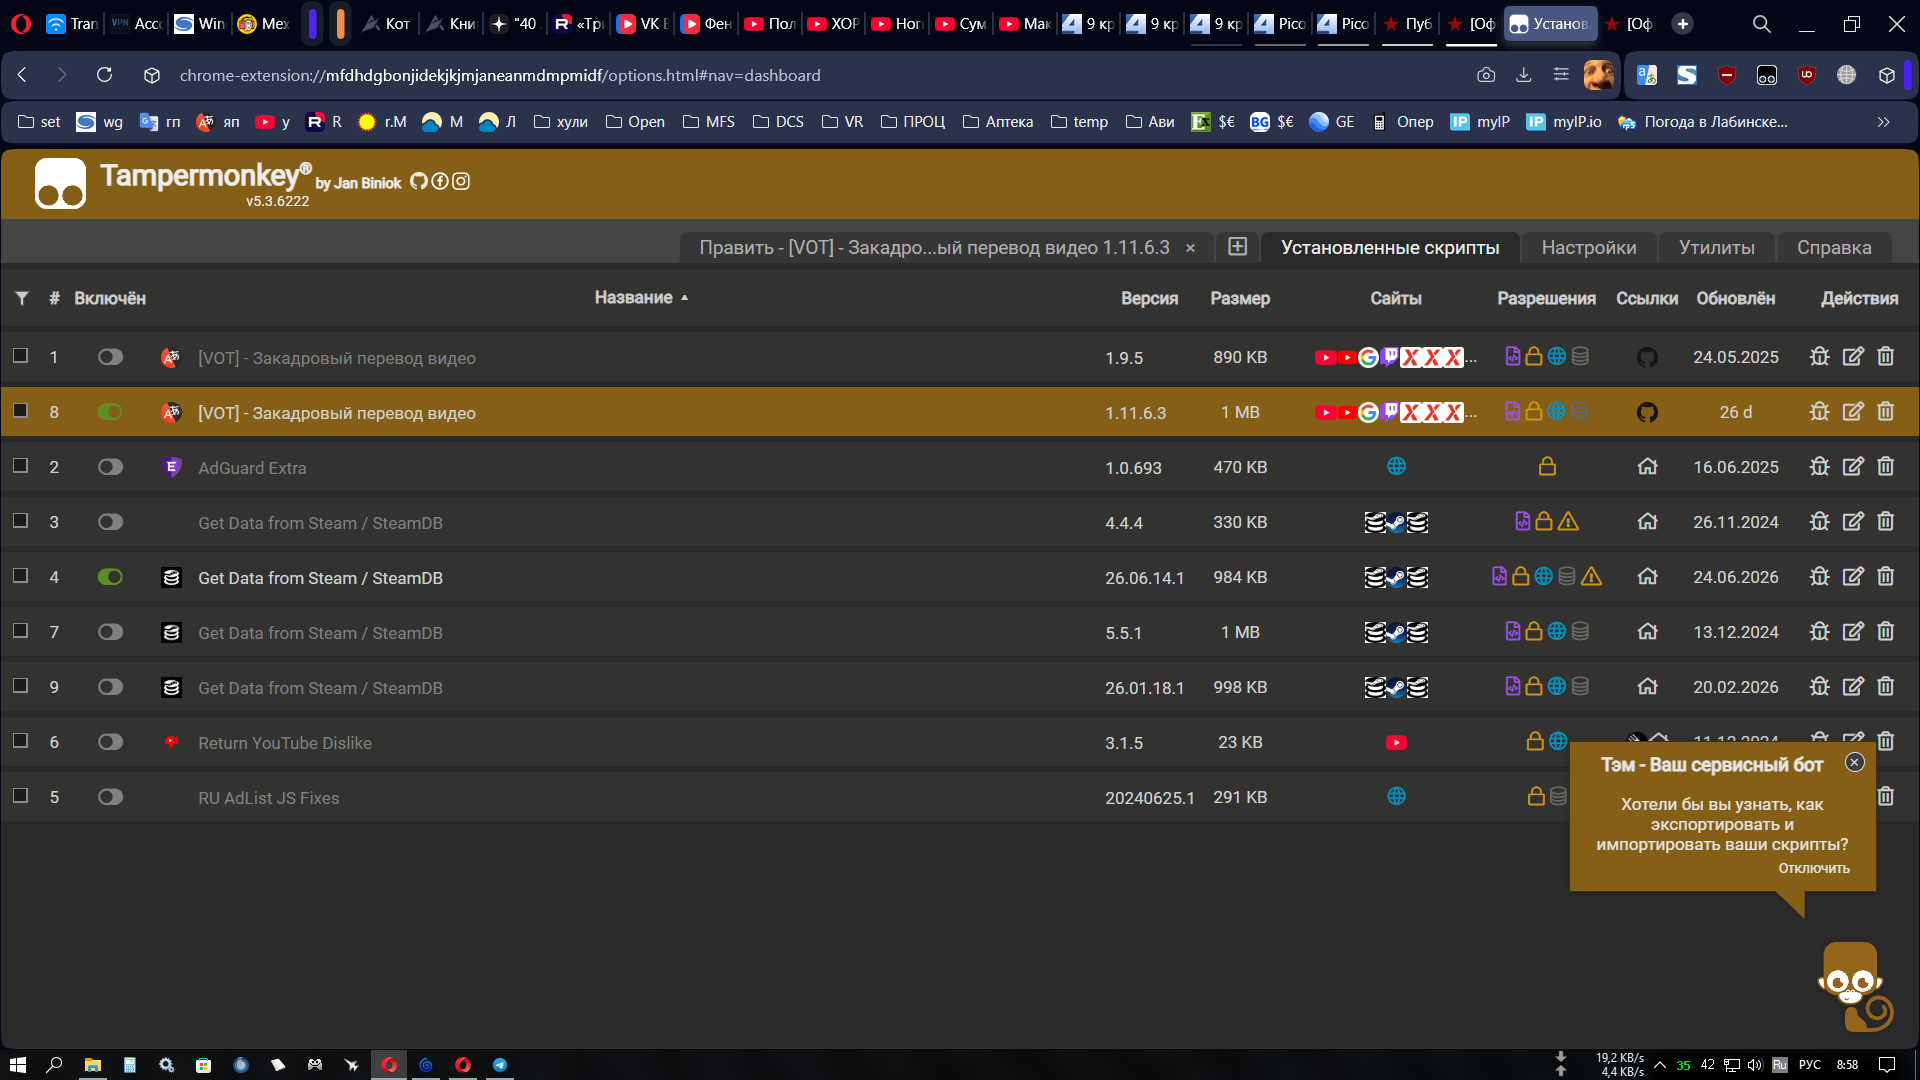1920x1080 pixels.
Task: Delete Get Data from Steam 26.06.14.1
Action: [x=1886, y=576]
